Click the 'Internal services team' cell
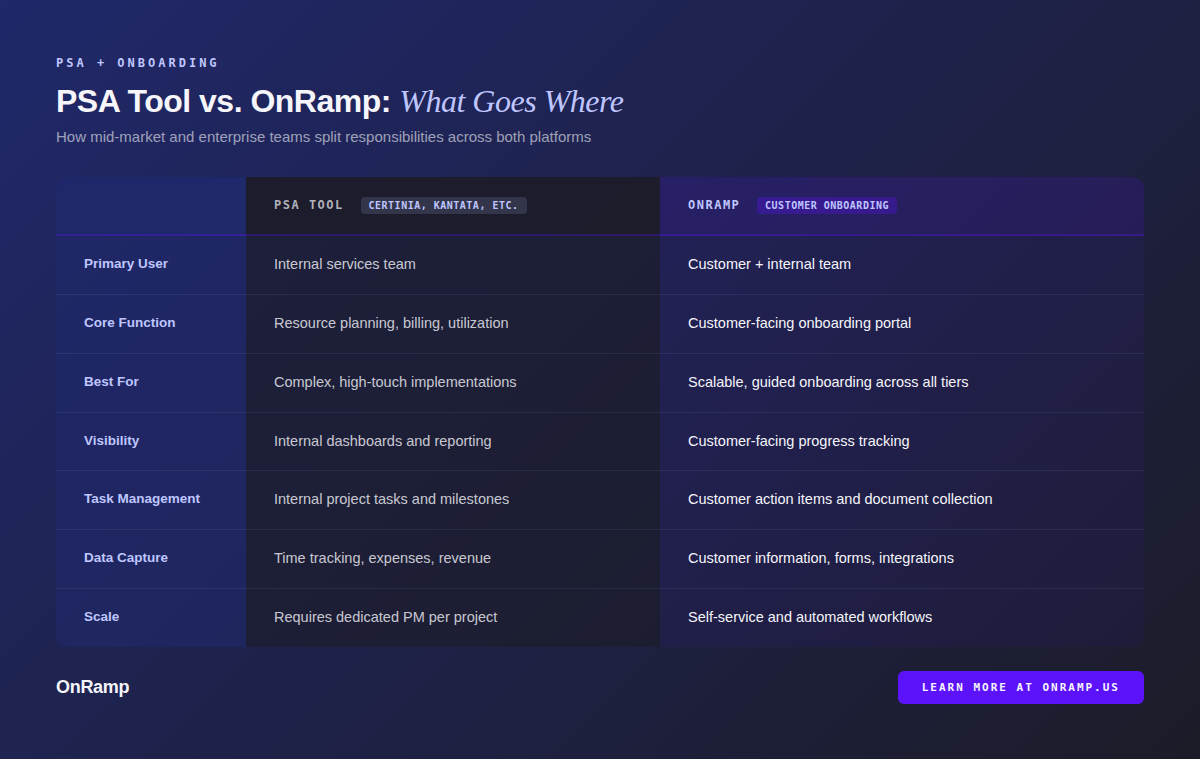Screen dimensions: 1200x759 (344, 264)
